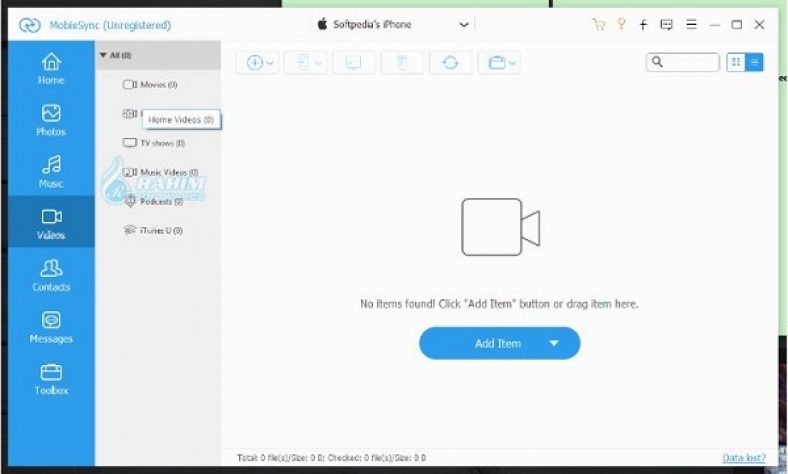Viewport: 788px width, 474px height.
Task: Collapse the All (0) category tree
Action: click(x=103, y=55)
